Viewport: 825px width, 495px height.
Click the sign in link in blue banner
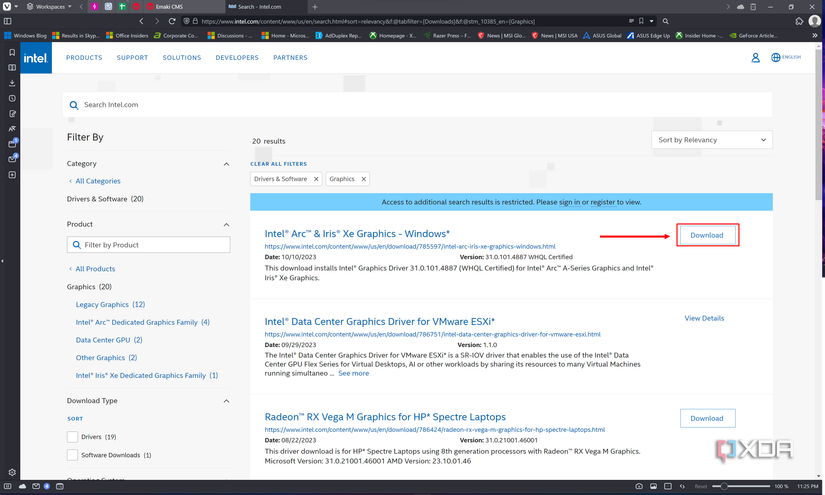pos(569,202)
